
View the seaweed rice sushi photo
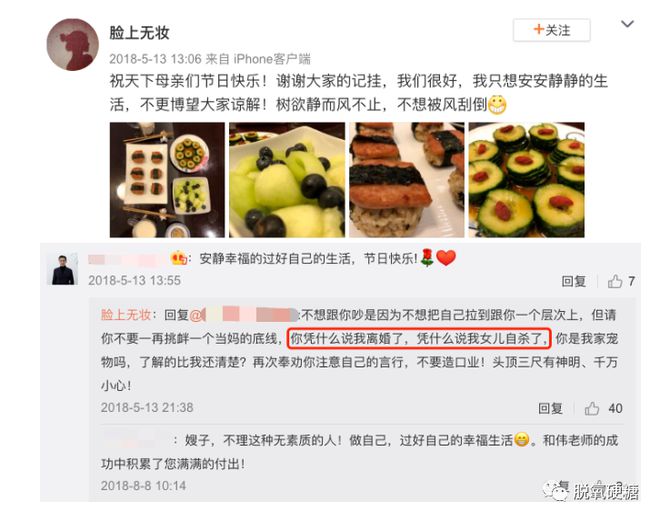[407, 180]
